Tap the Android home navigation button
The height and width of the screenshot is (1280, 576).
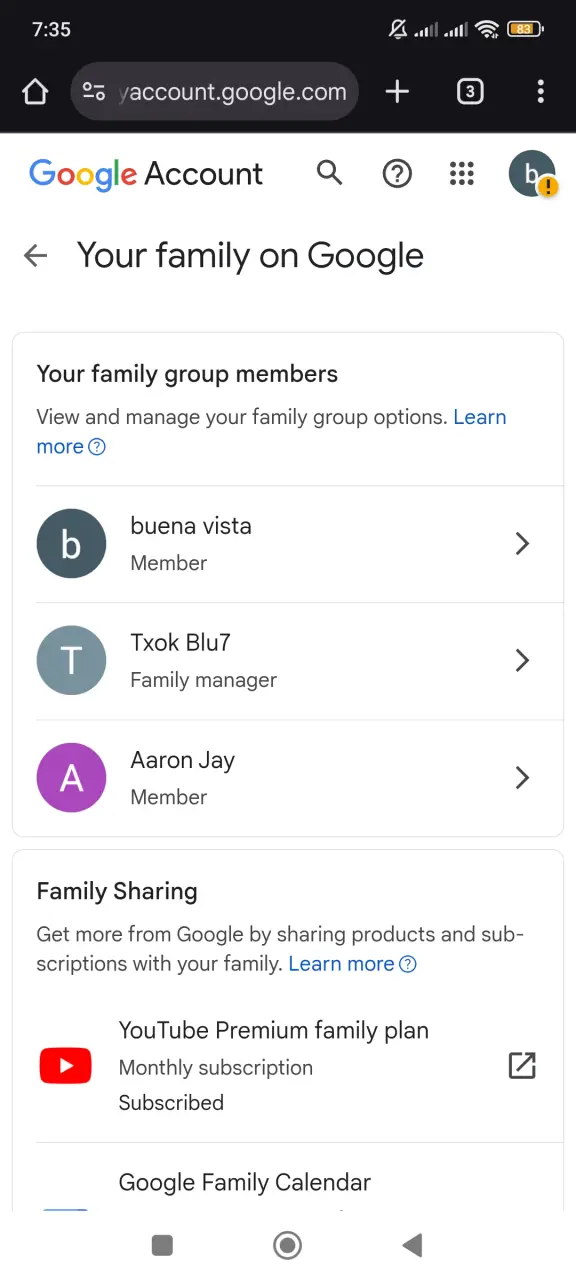point(288,1245)
